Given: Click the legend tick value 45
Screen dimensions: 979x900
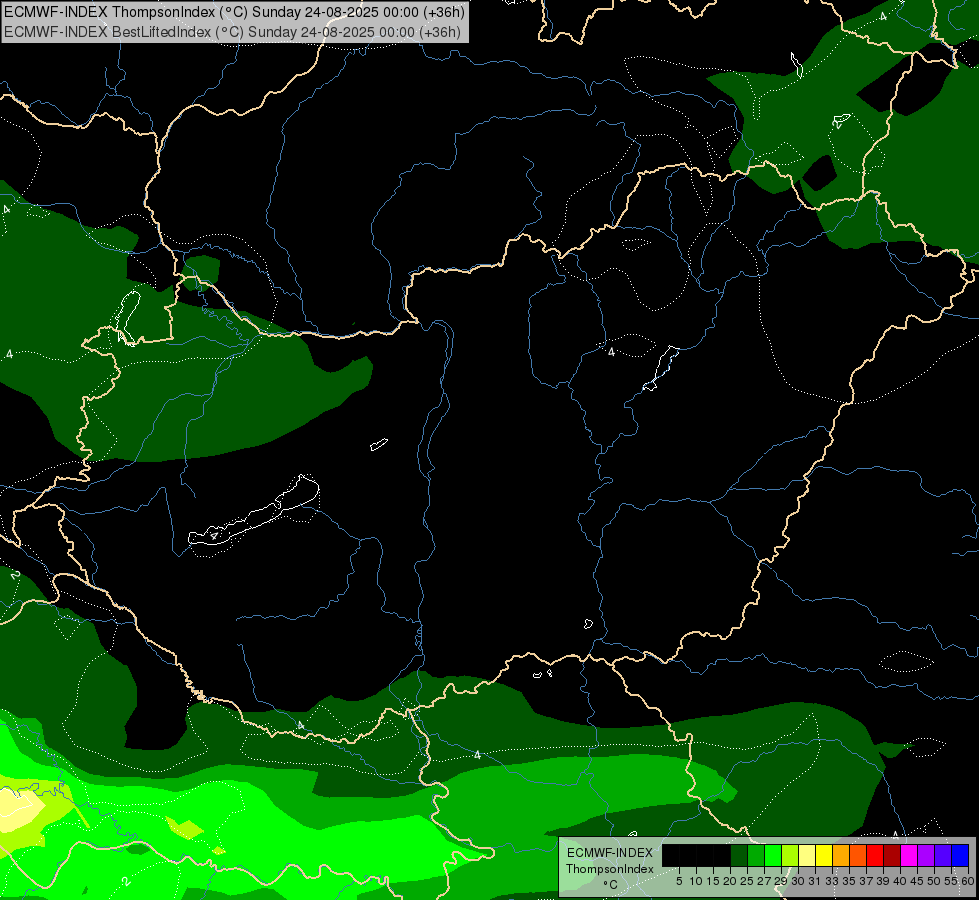Looking at the screenshot, I should click(917, 881).
